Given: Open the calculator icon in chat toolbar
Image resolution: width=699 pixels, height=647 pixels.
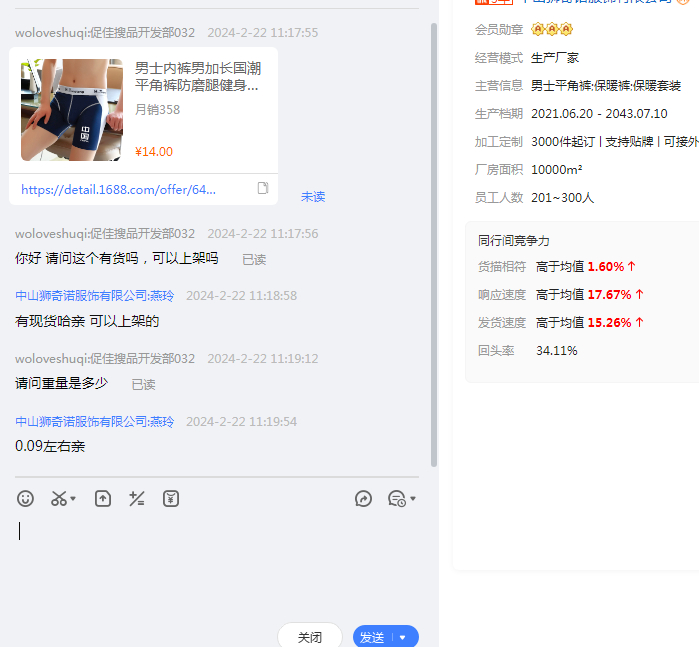Looking at the screenshot, I should 137,498.
